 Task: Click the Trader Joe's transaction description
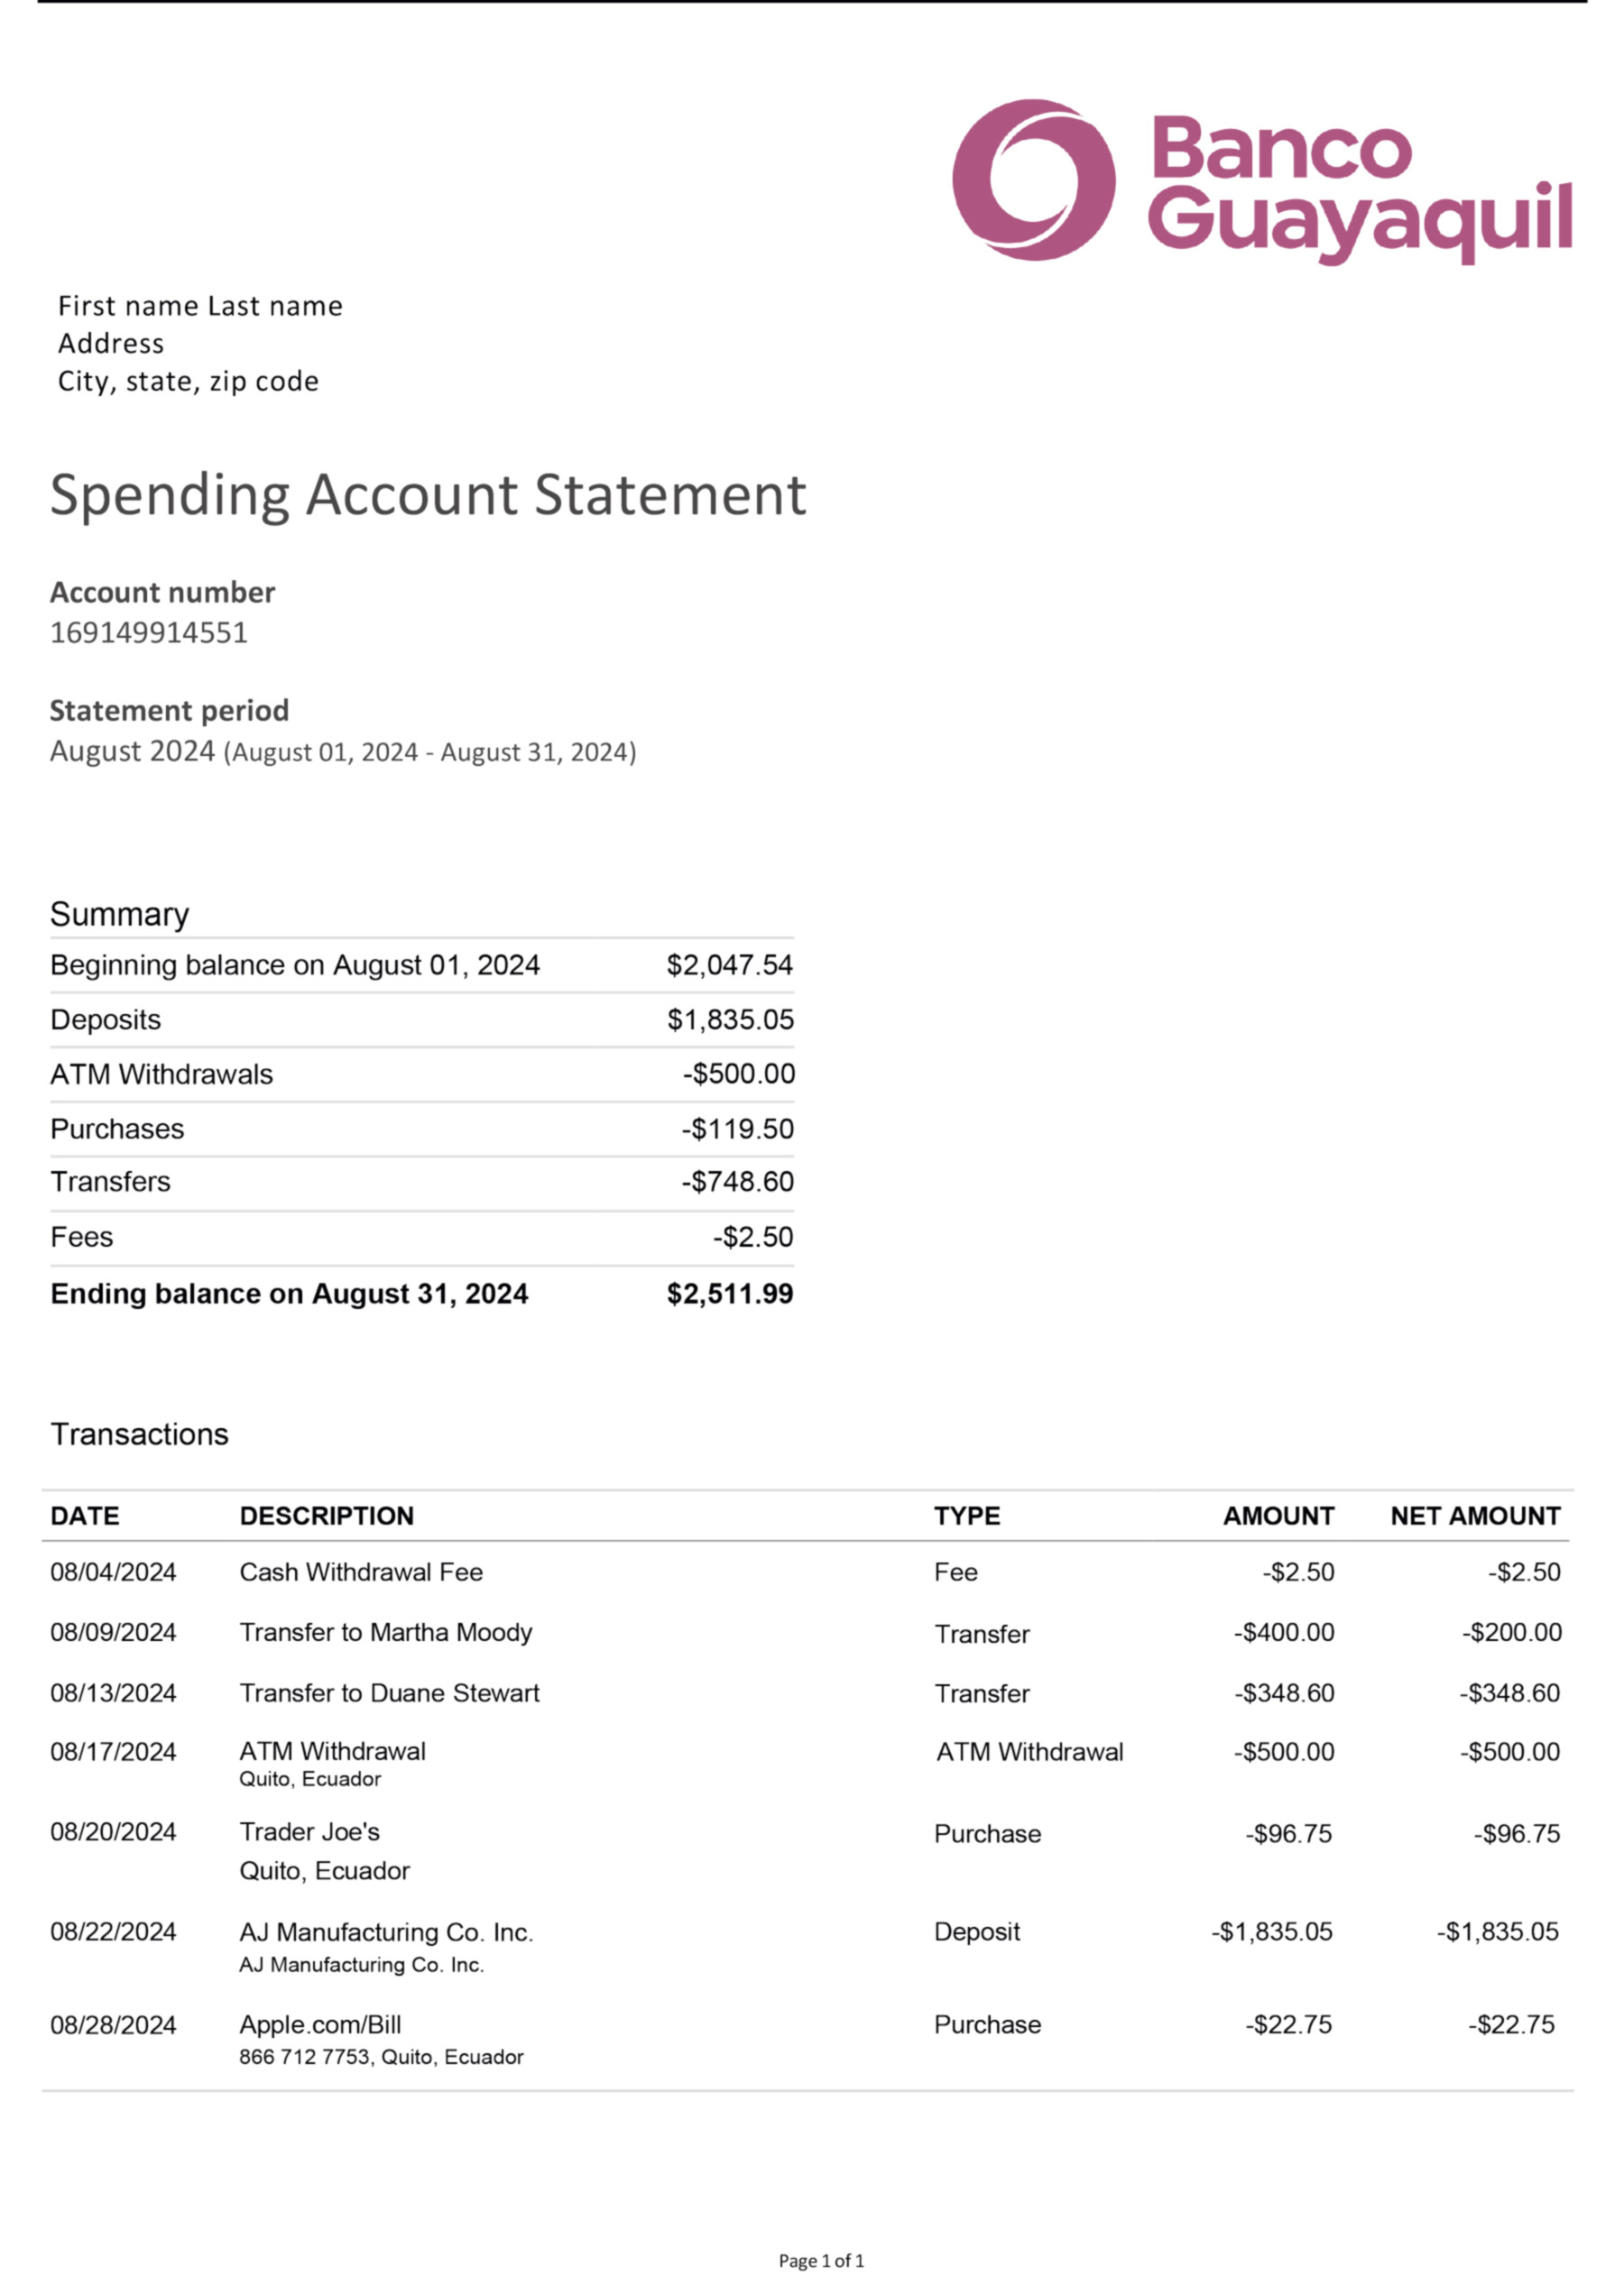click(x=310, y=1832)
